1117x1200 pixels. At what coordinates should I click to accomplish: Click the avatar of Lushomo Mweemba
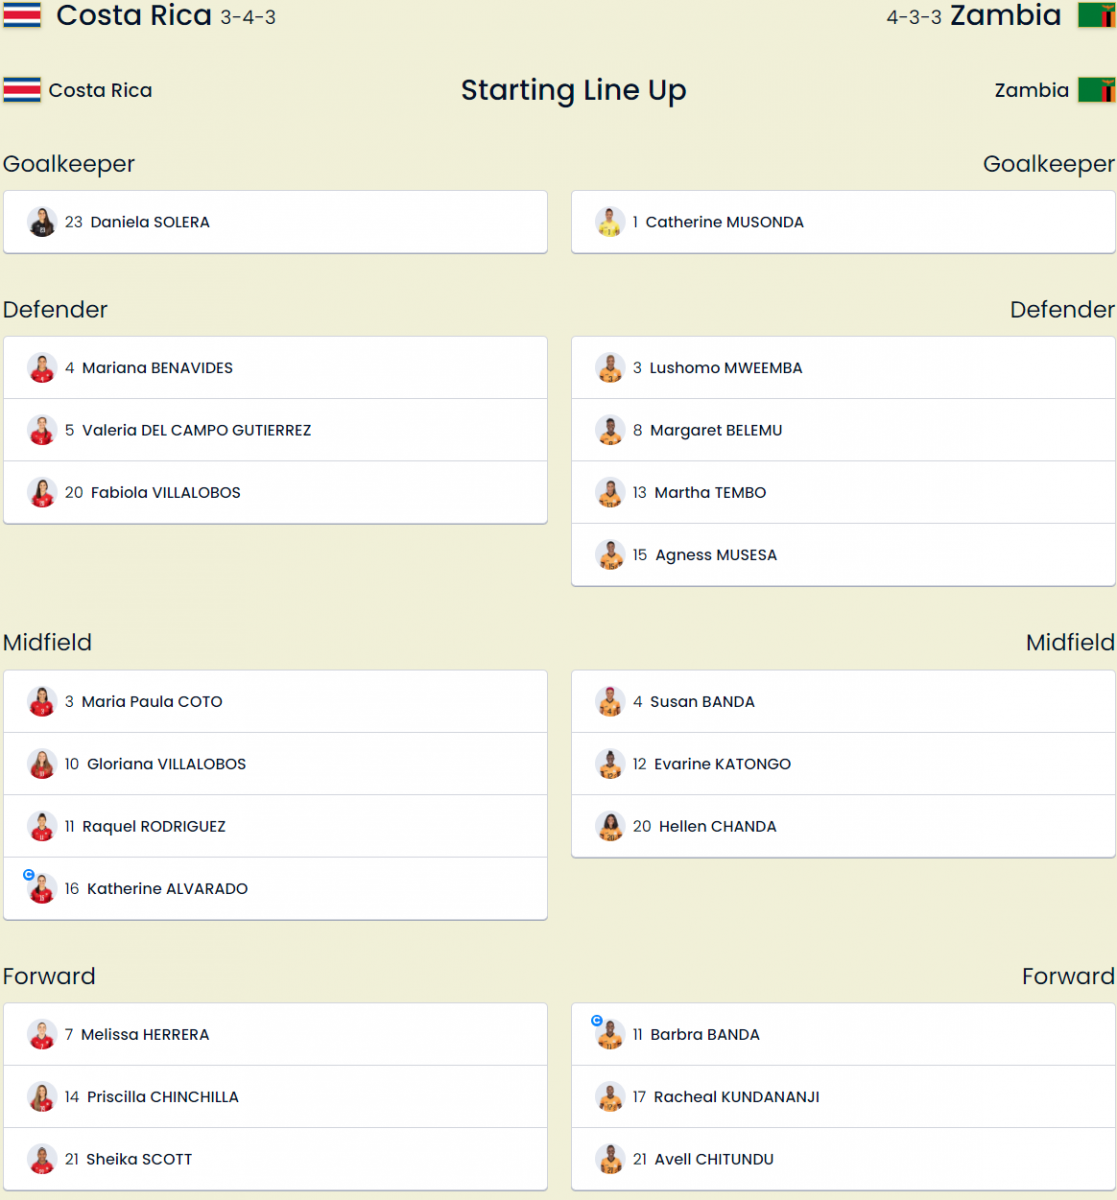(610, 368)
